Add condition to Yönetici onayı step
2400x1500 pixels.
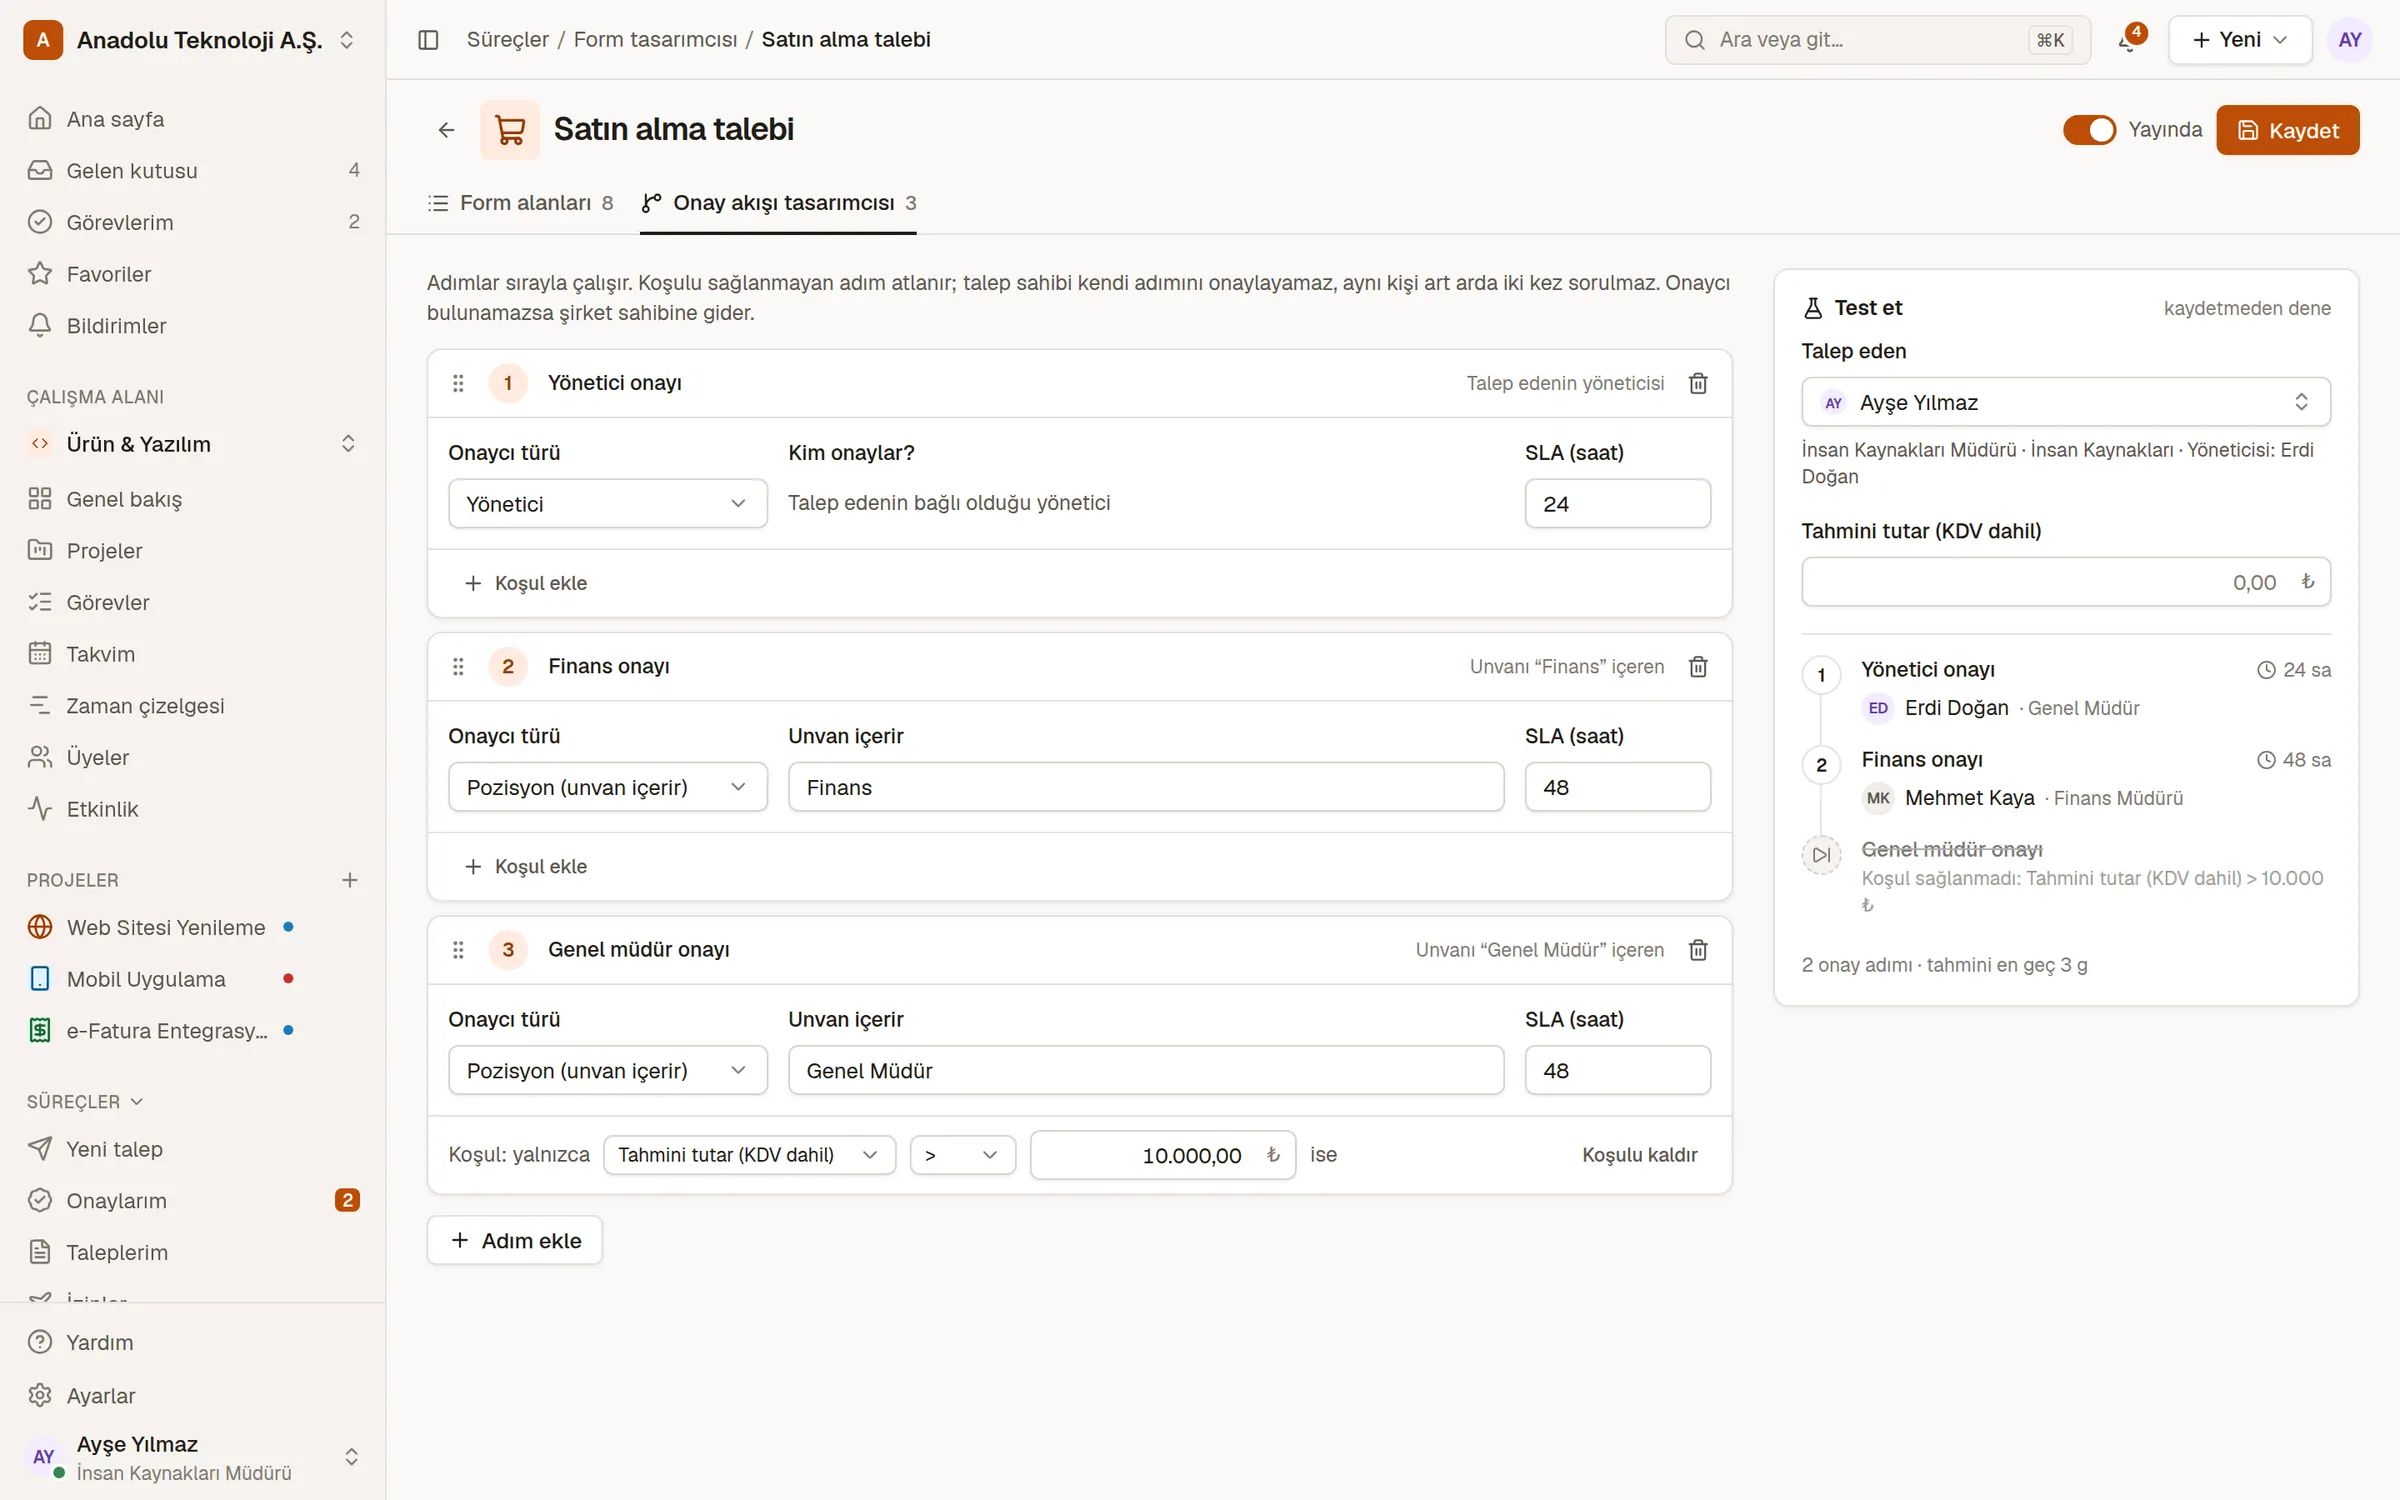tap(526, 583)
